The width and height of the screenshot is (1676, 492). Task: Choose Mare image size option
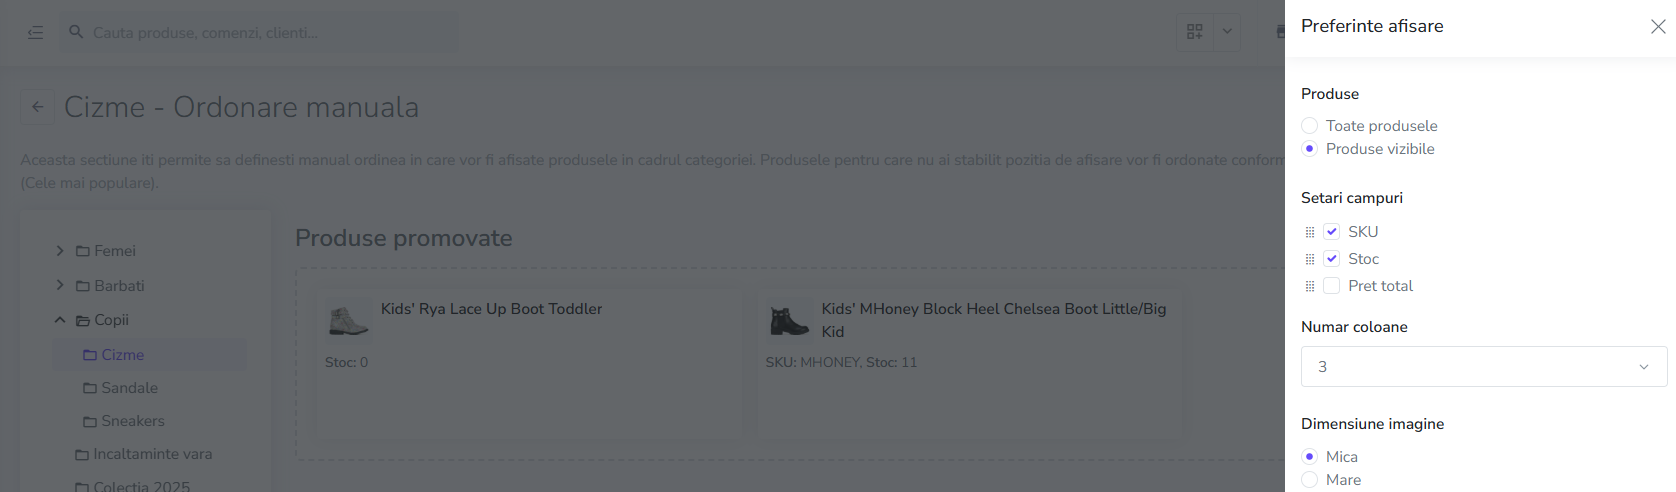(x=1309, y=480)
